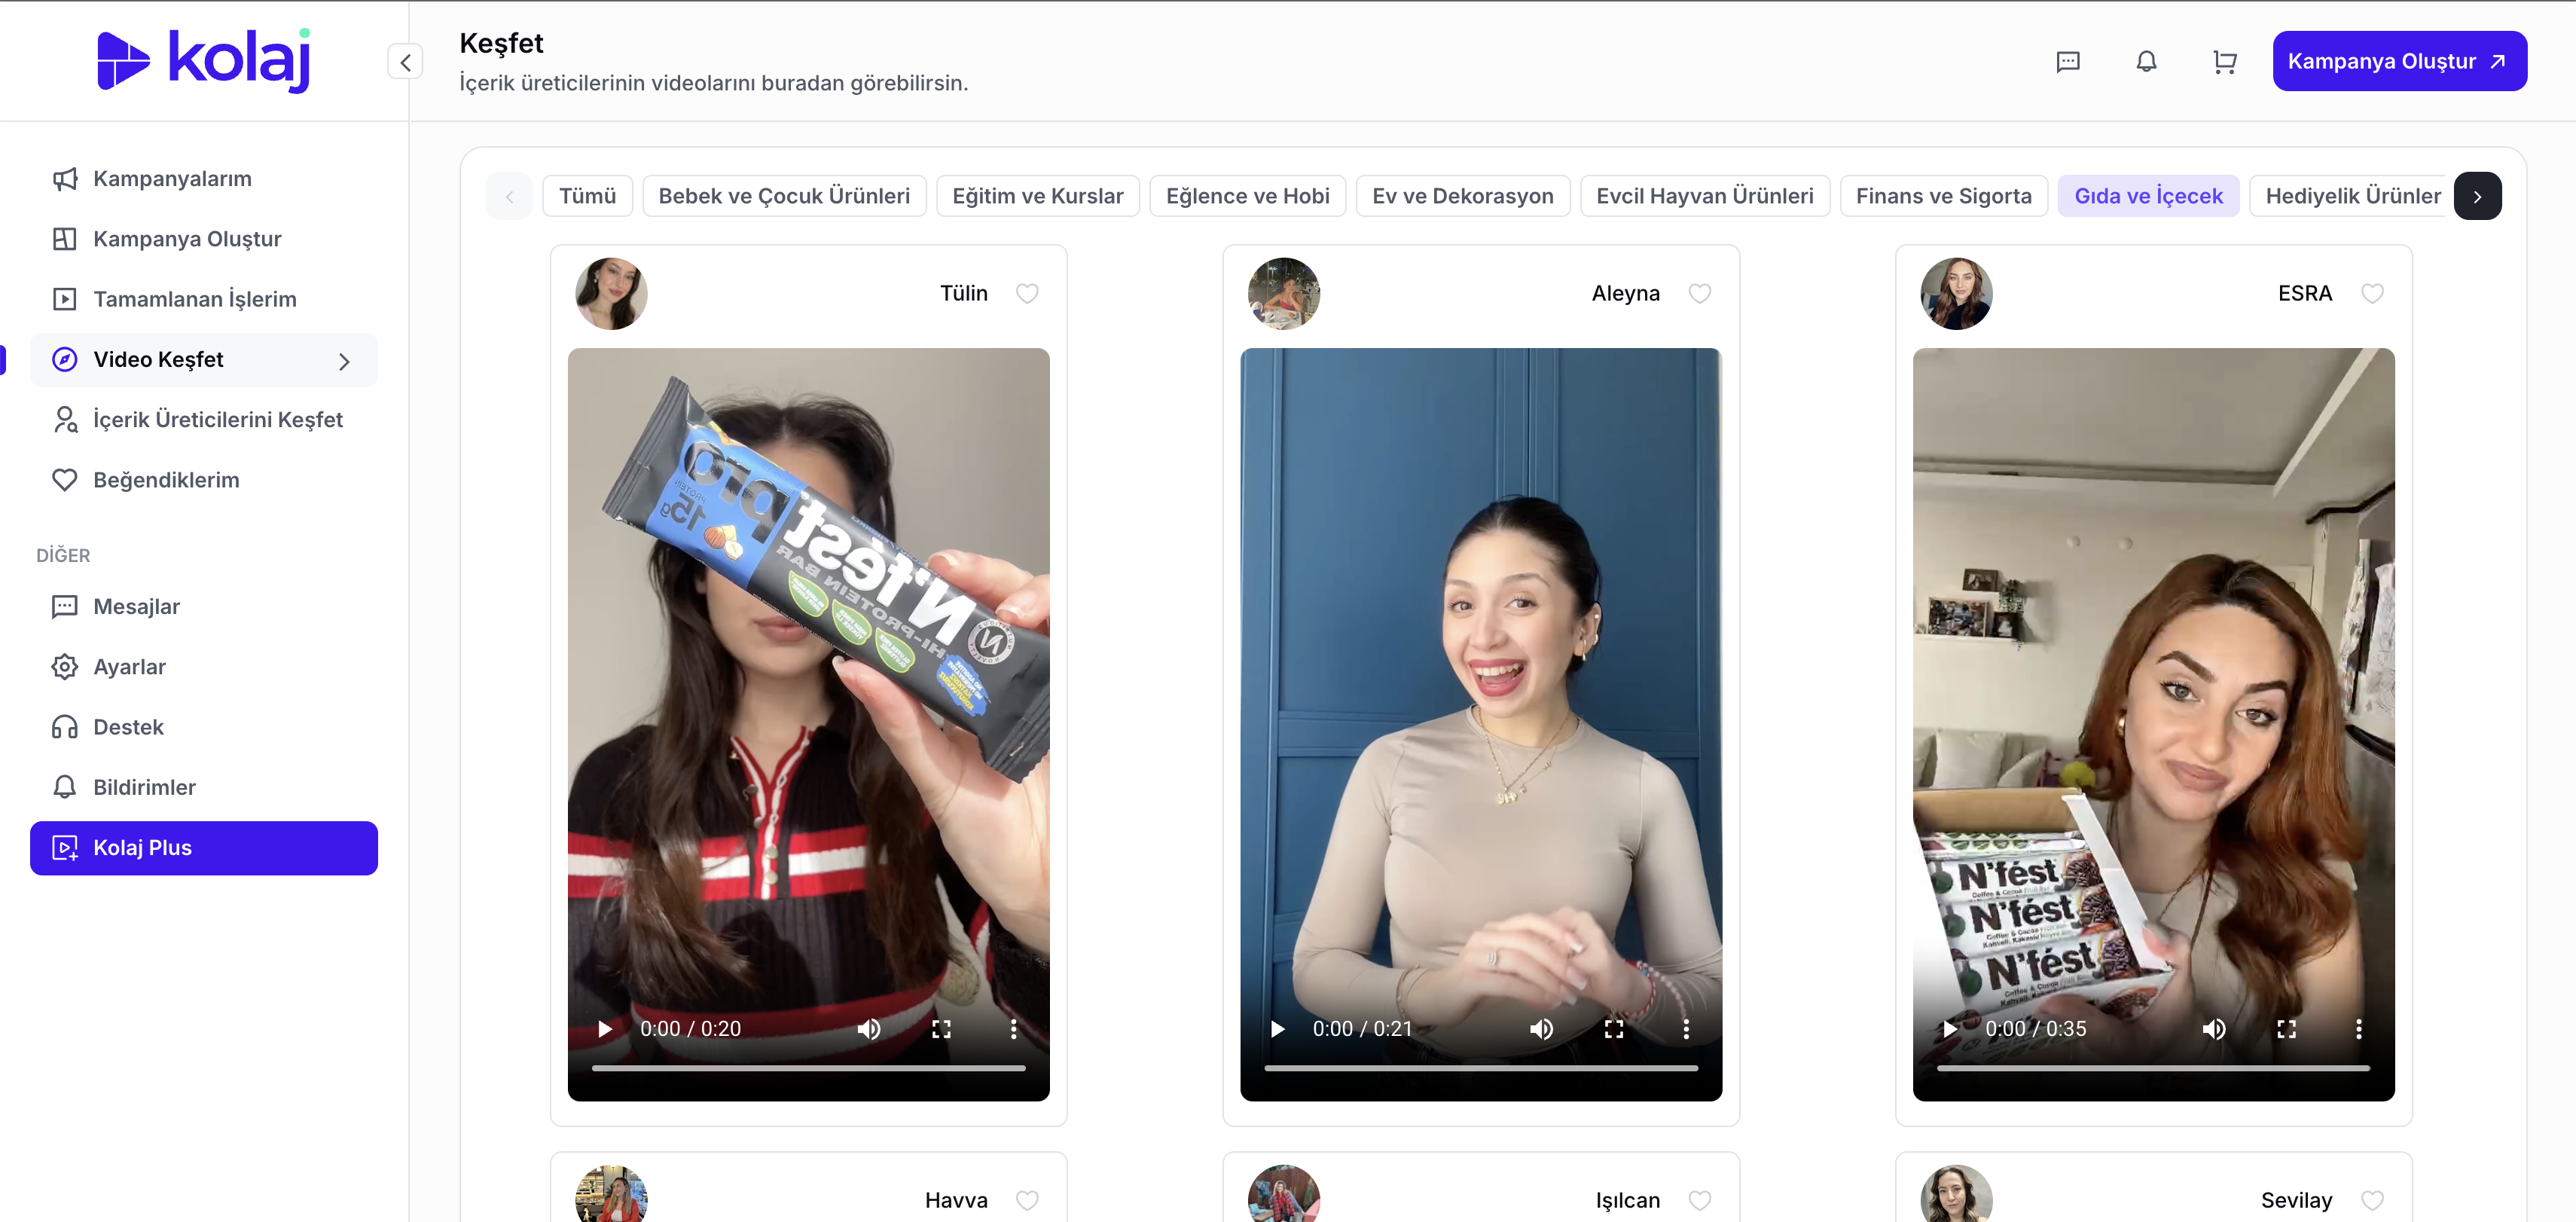Open Aleyna's profile avatar
This screenshot has width=2576, height=1222.
click(1284, 294)
